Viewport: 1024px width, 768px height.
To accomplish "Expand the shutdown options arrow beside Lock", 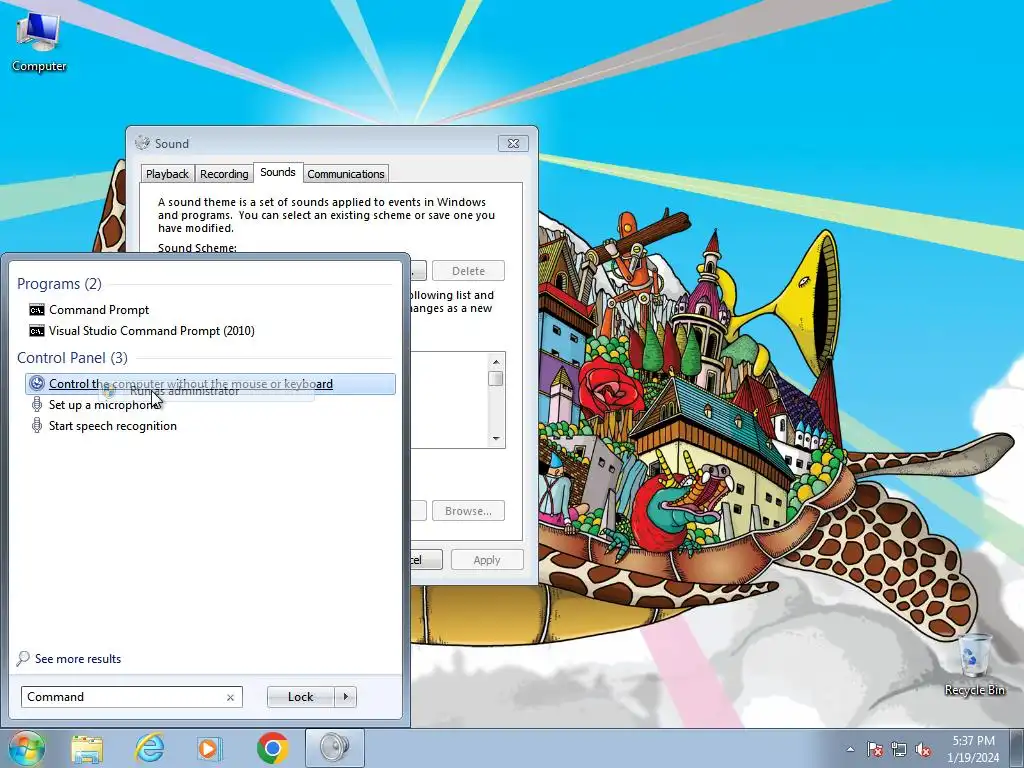I will [345, 697].
